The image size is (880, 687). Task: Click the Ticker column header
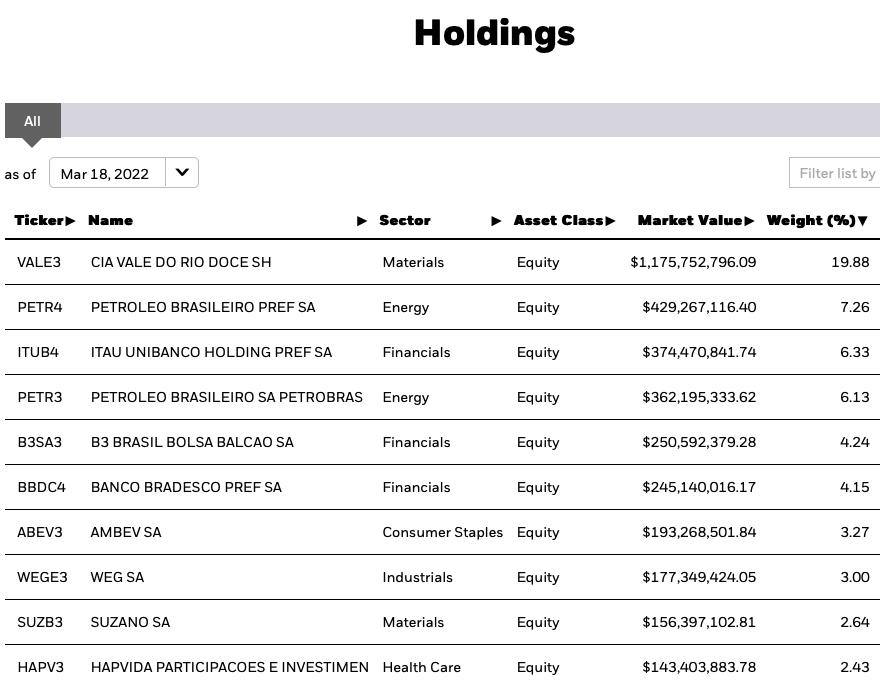(40, 221)
